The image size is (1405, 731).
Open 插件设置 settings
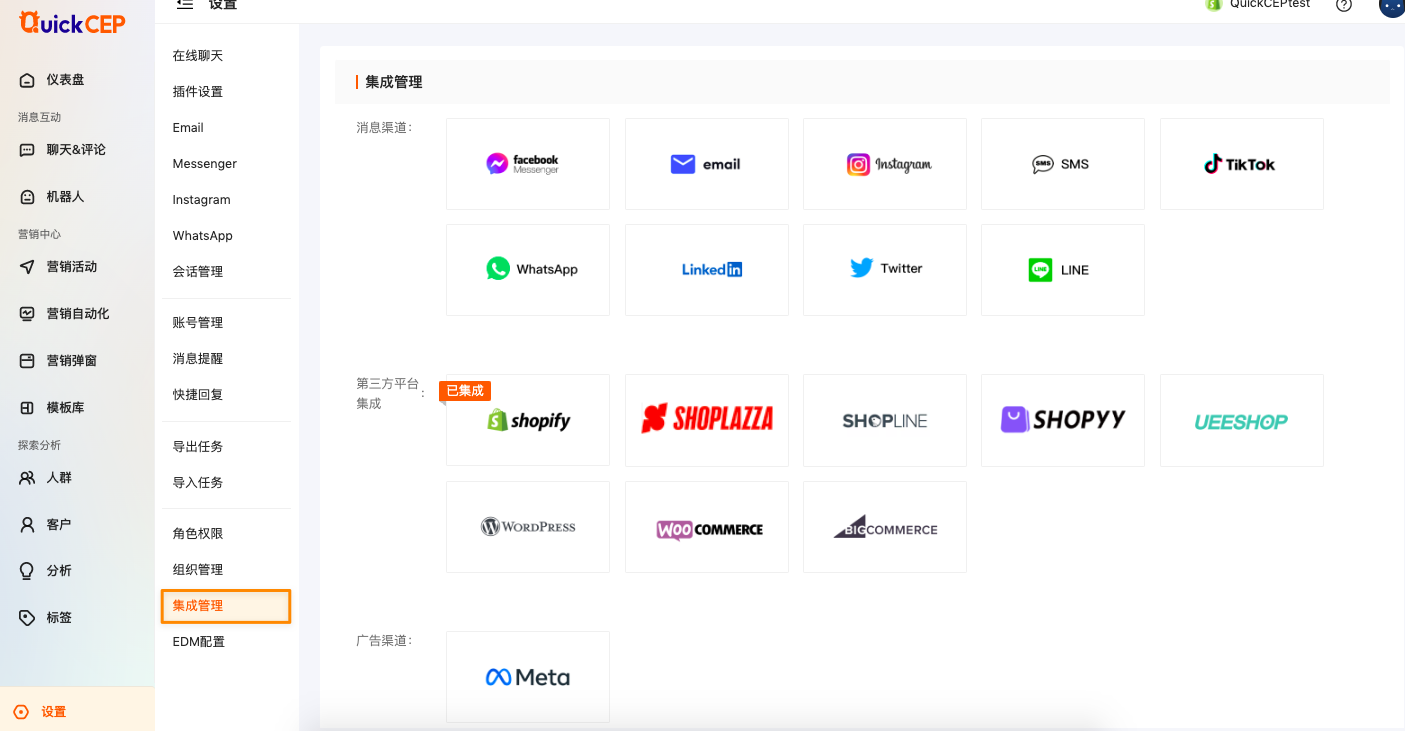(x=198, y=92)
